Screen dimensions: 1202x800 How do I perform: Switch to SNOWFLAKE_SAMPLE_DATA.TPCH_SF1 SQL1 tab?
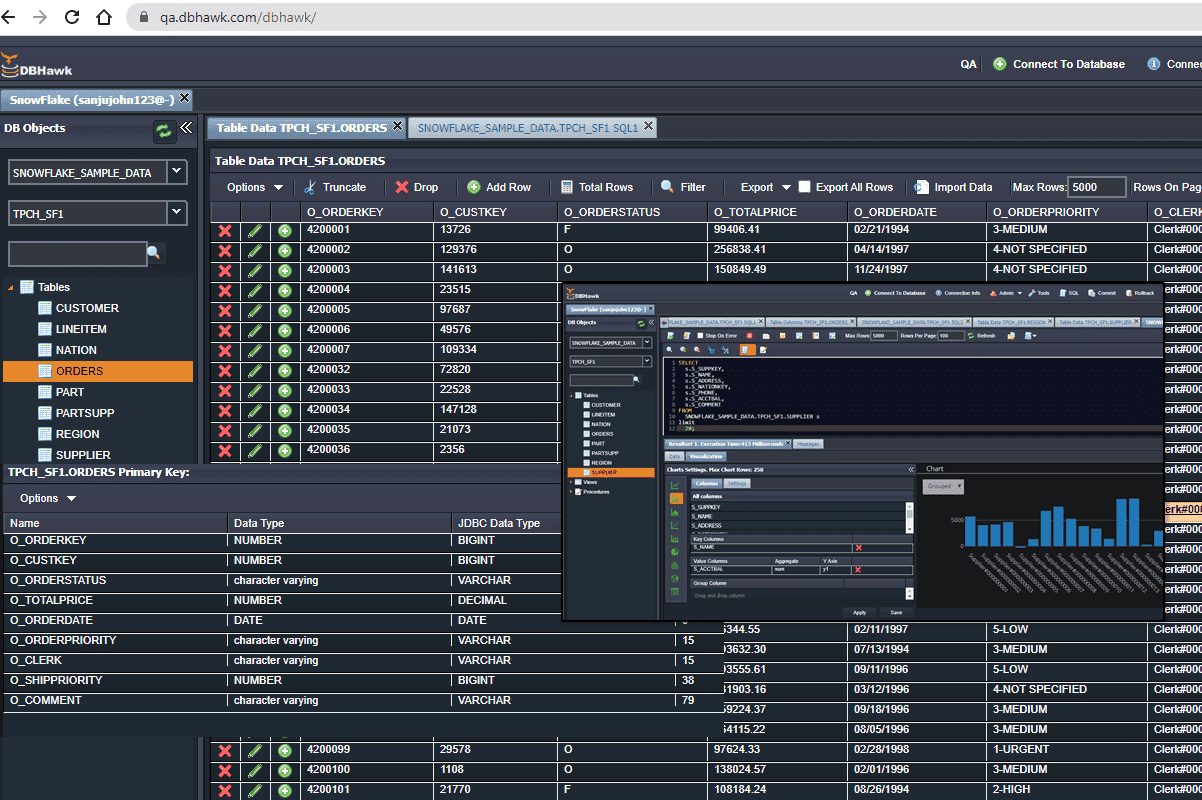pos(527,128)
